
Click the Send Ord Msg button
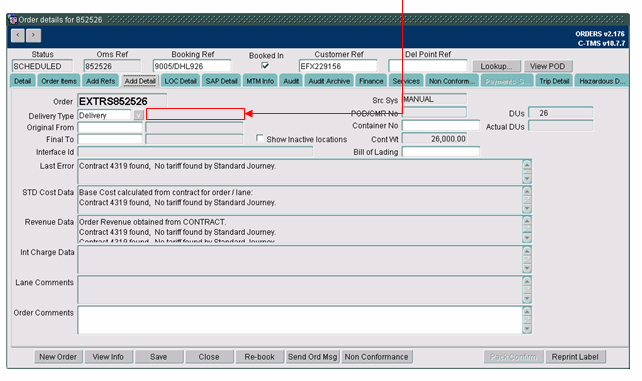[313, 357]
